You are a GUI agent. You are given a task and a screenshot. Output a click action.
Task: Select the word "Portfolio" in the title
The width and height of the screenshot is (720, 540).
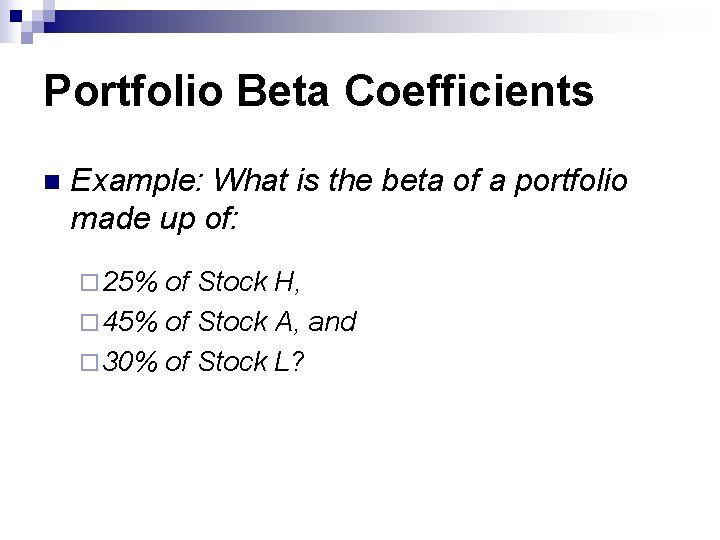[136, 93]
